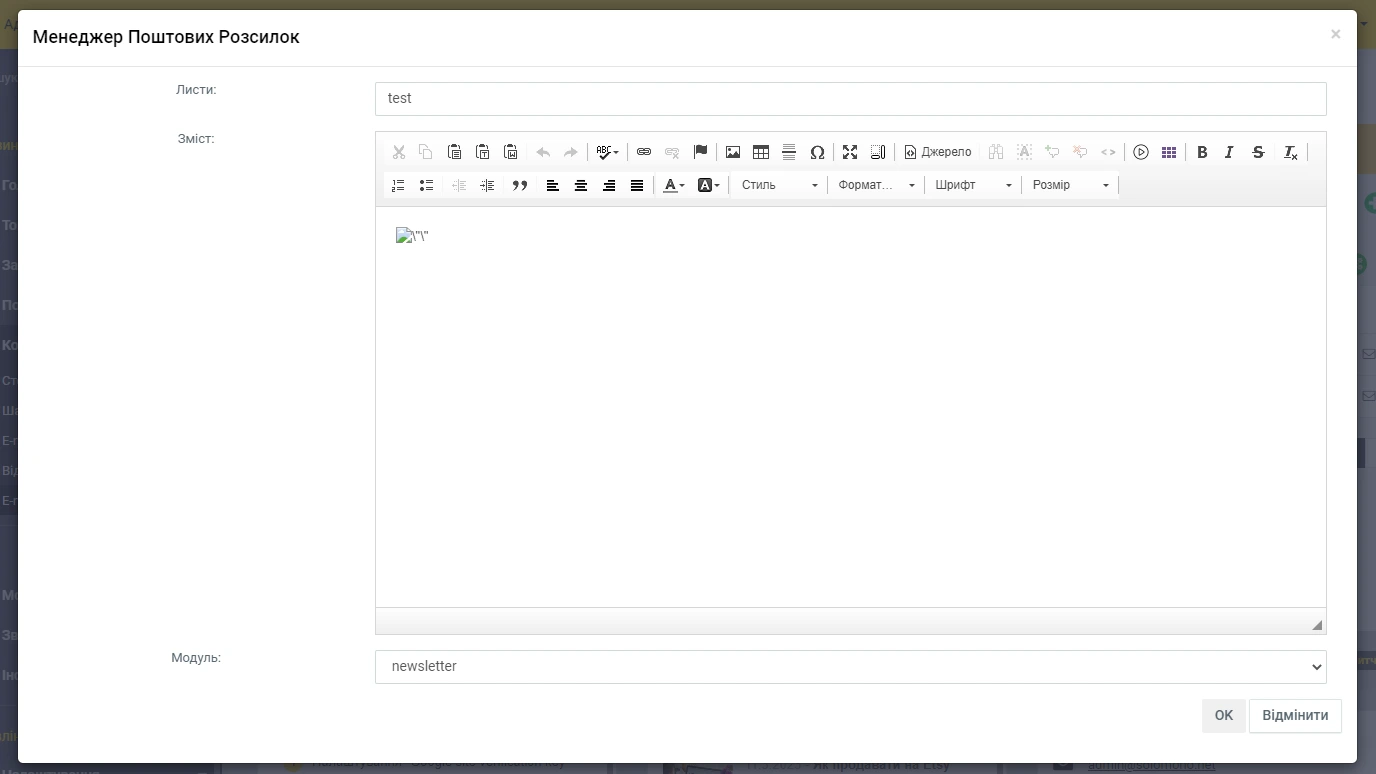Toggle Italic formatting
This screenshot has width=1376, height=774.
pyautogui.click(x=1229, y=152)
